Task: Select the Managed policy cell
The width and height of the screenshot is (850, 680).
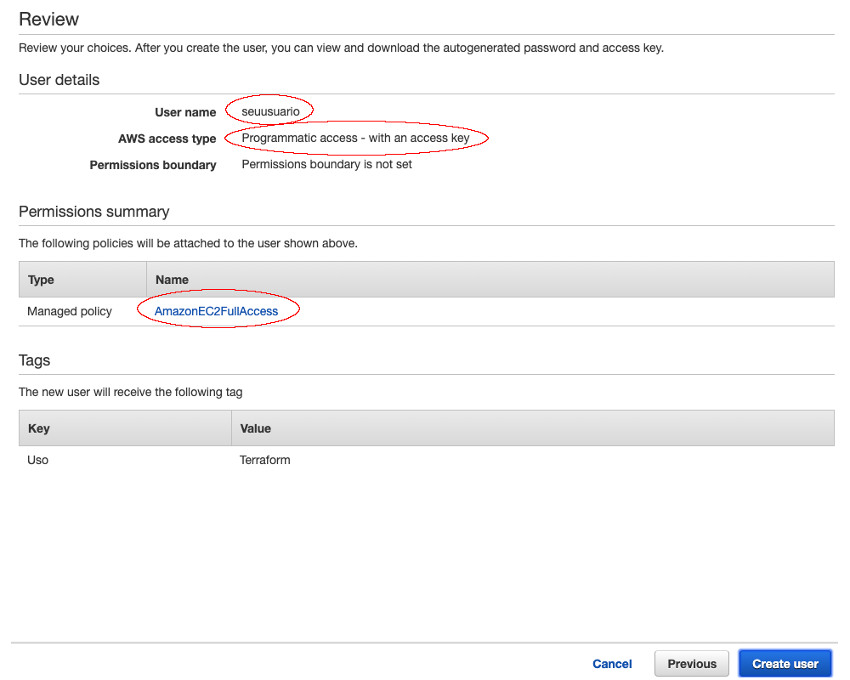Action: tap(70, 311)
